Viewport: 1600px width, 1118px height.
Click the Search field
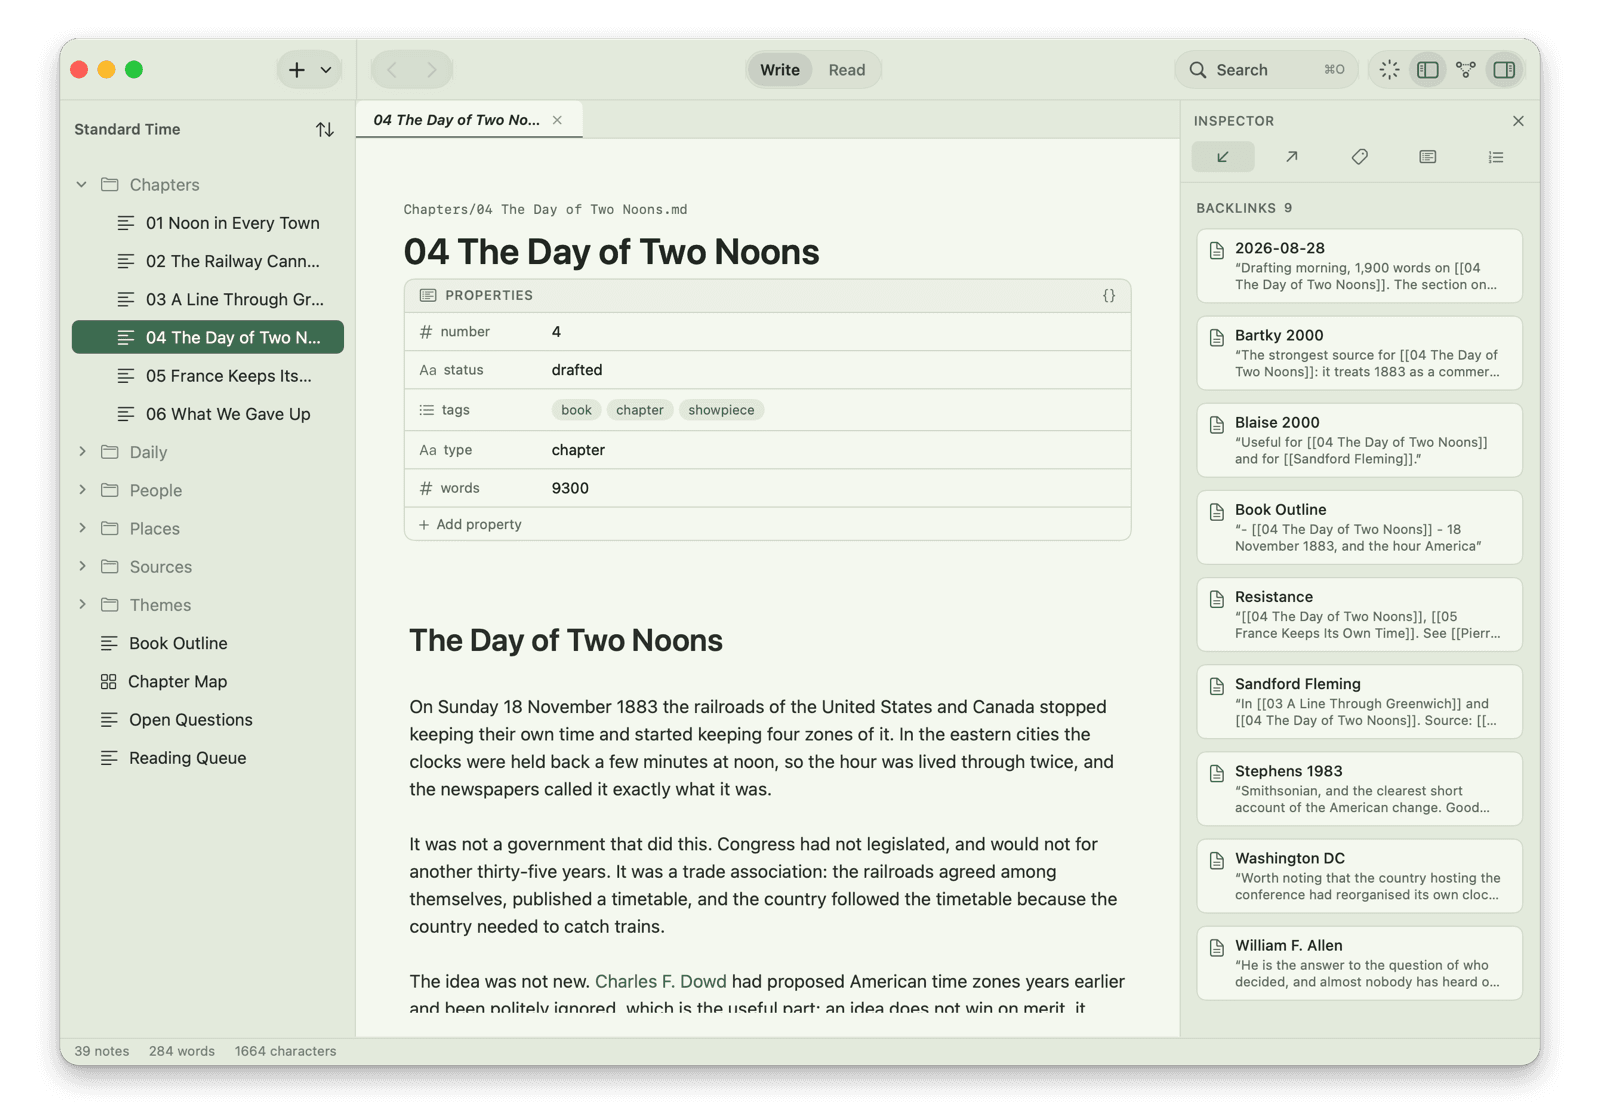[1265, 70]
